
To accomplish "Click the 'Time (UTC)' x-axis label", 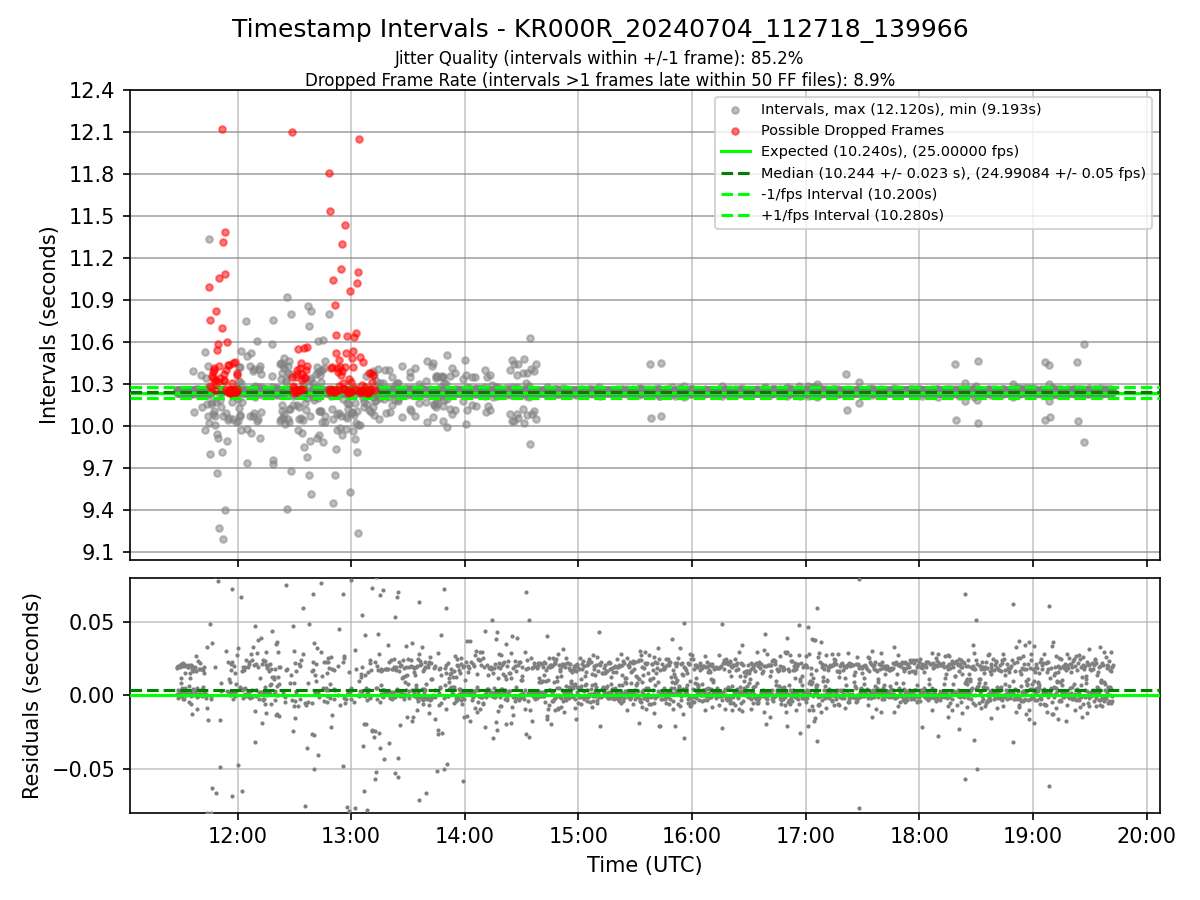I will [x=645, y=864].
